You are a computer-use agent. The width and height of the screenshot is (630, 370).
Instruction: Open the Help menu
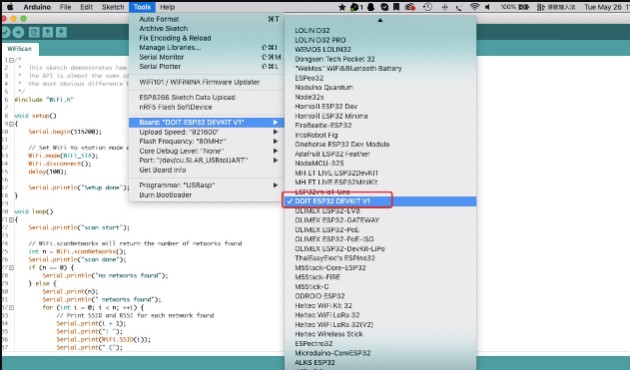click(167, 7)
